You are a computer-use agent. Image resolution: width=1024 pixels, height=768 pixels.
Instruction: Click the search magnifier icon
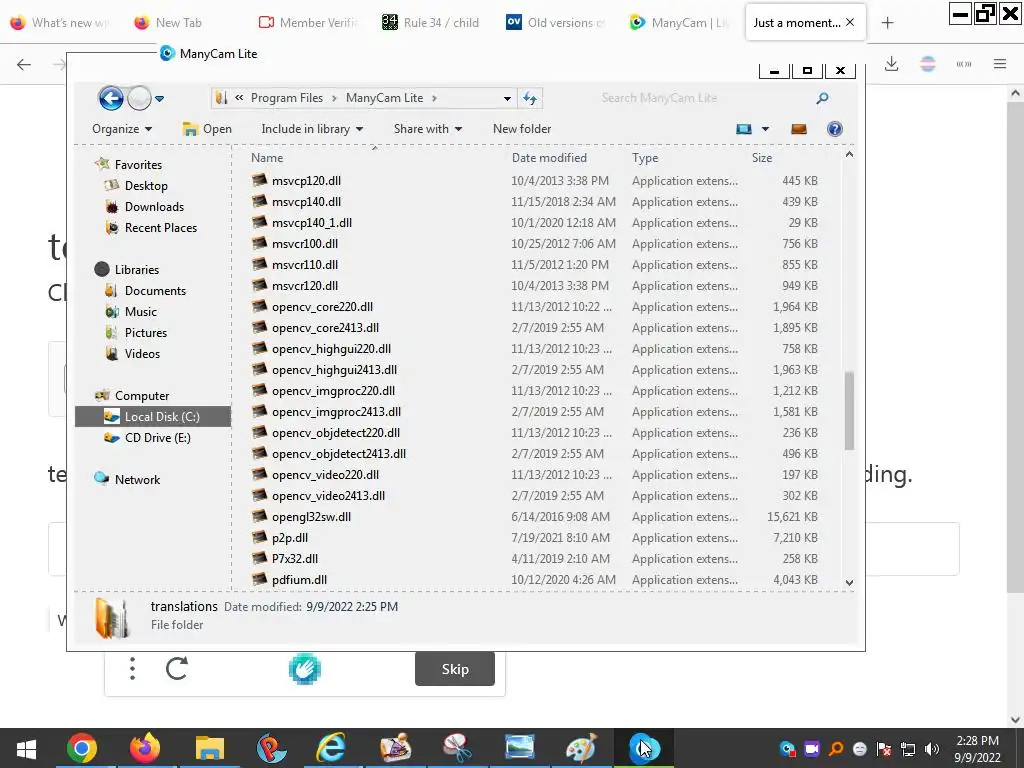pos(822,98)
